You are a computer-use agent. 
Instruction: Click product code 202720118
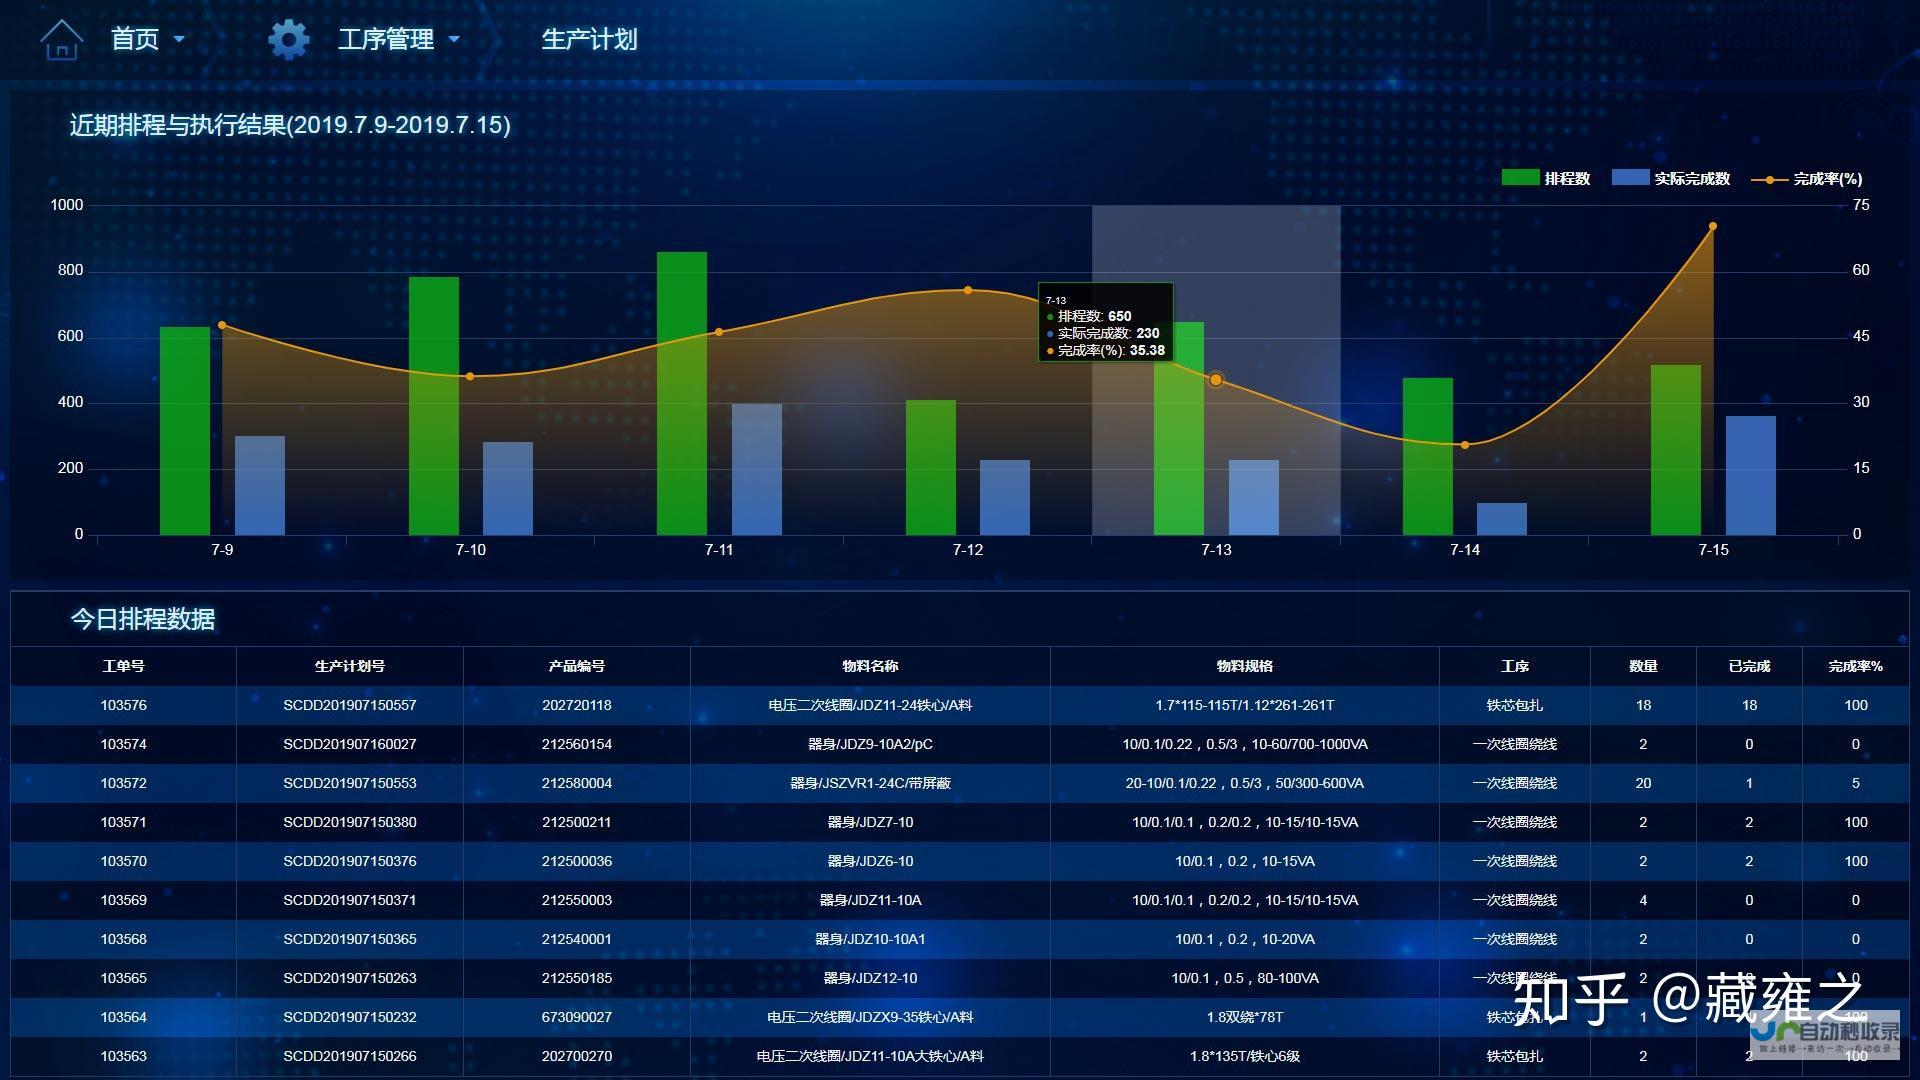[577, 705]
